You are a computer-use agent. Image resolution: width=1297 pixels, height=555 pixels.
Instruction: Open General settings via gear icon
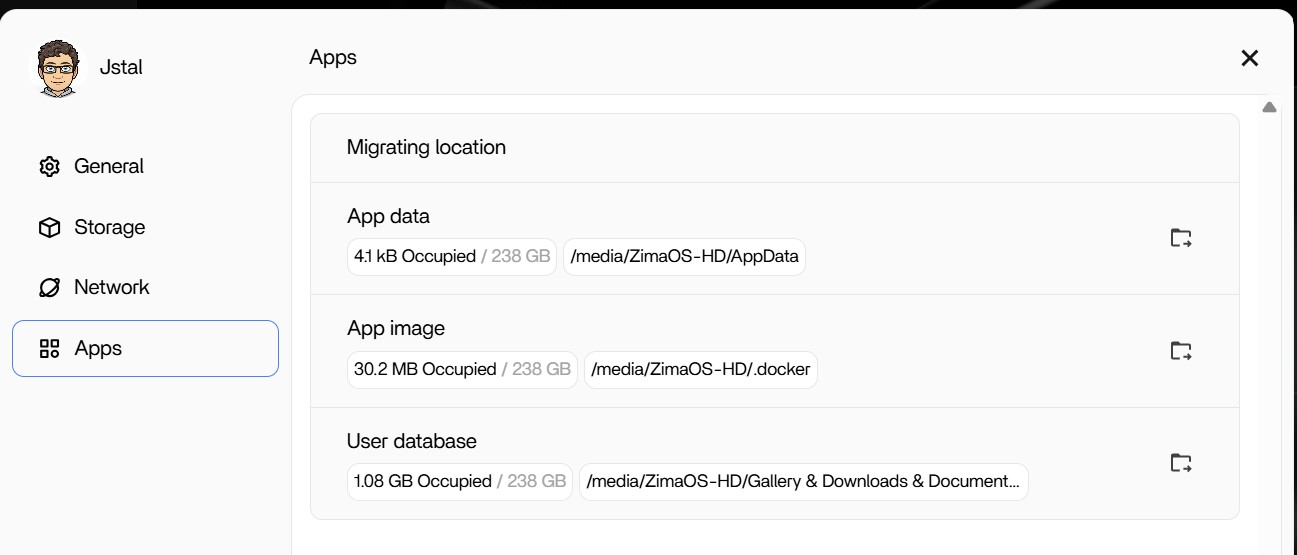coord(49,166)
